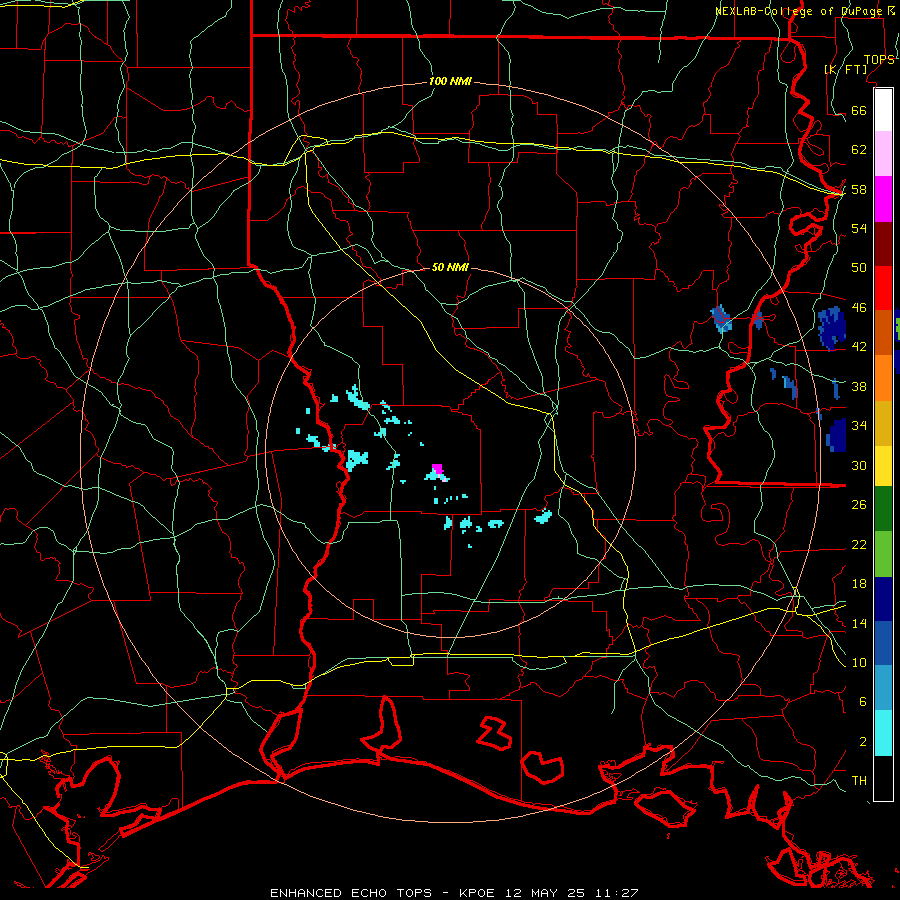
Task: Click the medium blue 18 kft swatch
Action: coord(883,643)
